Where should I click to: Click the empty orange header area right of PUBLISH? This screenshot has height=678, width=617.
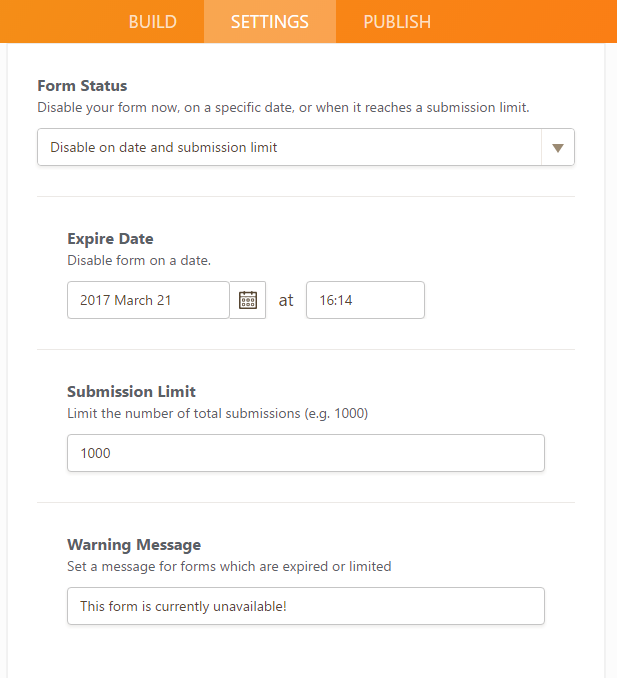[x=530, y=21]
